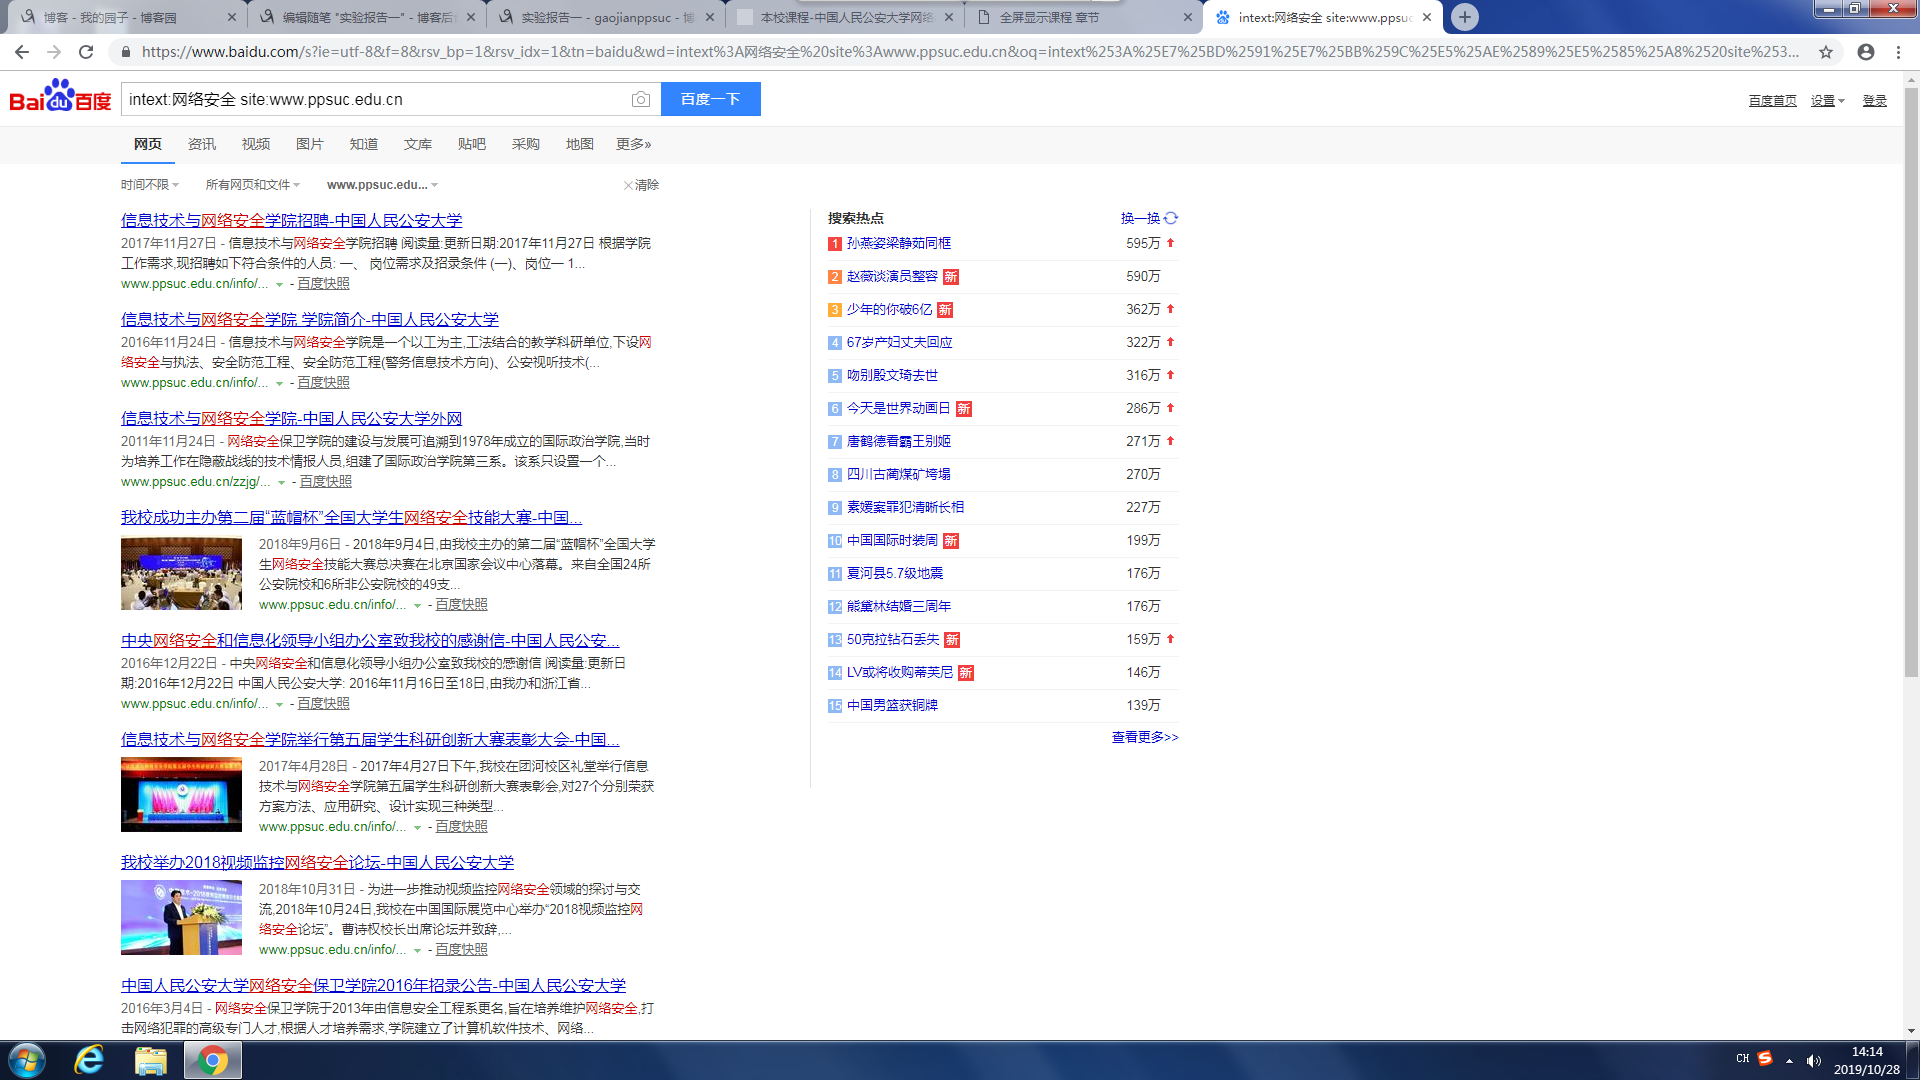Click the Baidu logo
Viewport: 1920px width, 1080px height.
(x=60, y=97)
